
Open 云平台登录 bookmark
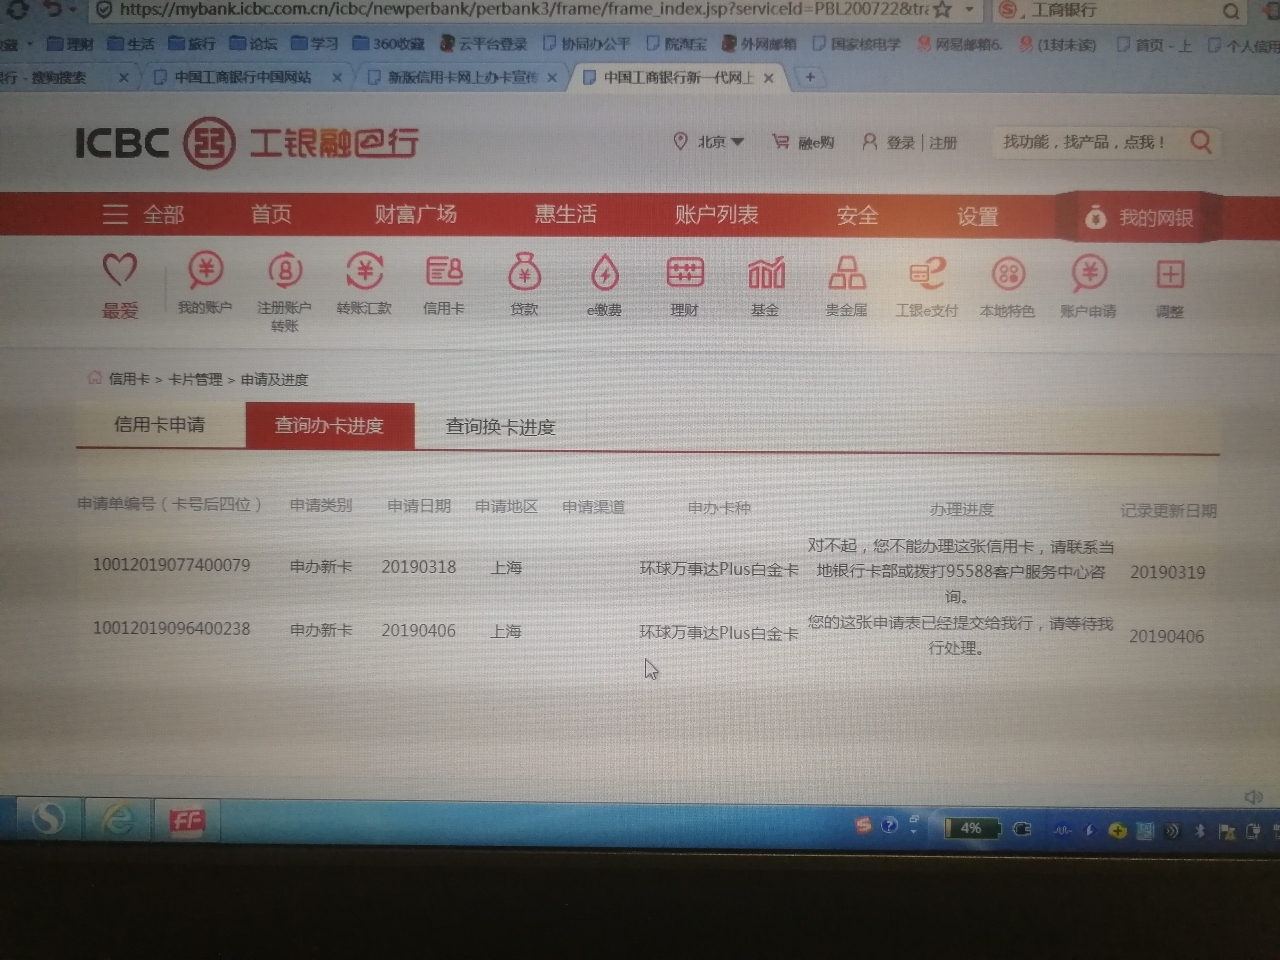pyautogui.click(x=484, y=44)
